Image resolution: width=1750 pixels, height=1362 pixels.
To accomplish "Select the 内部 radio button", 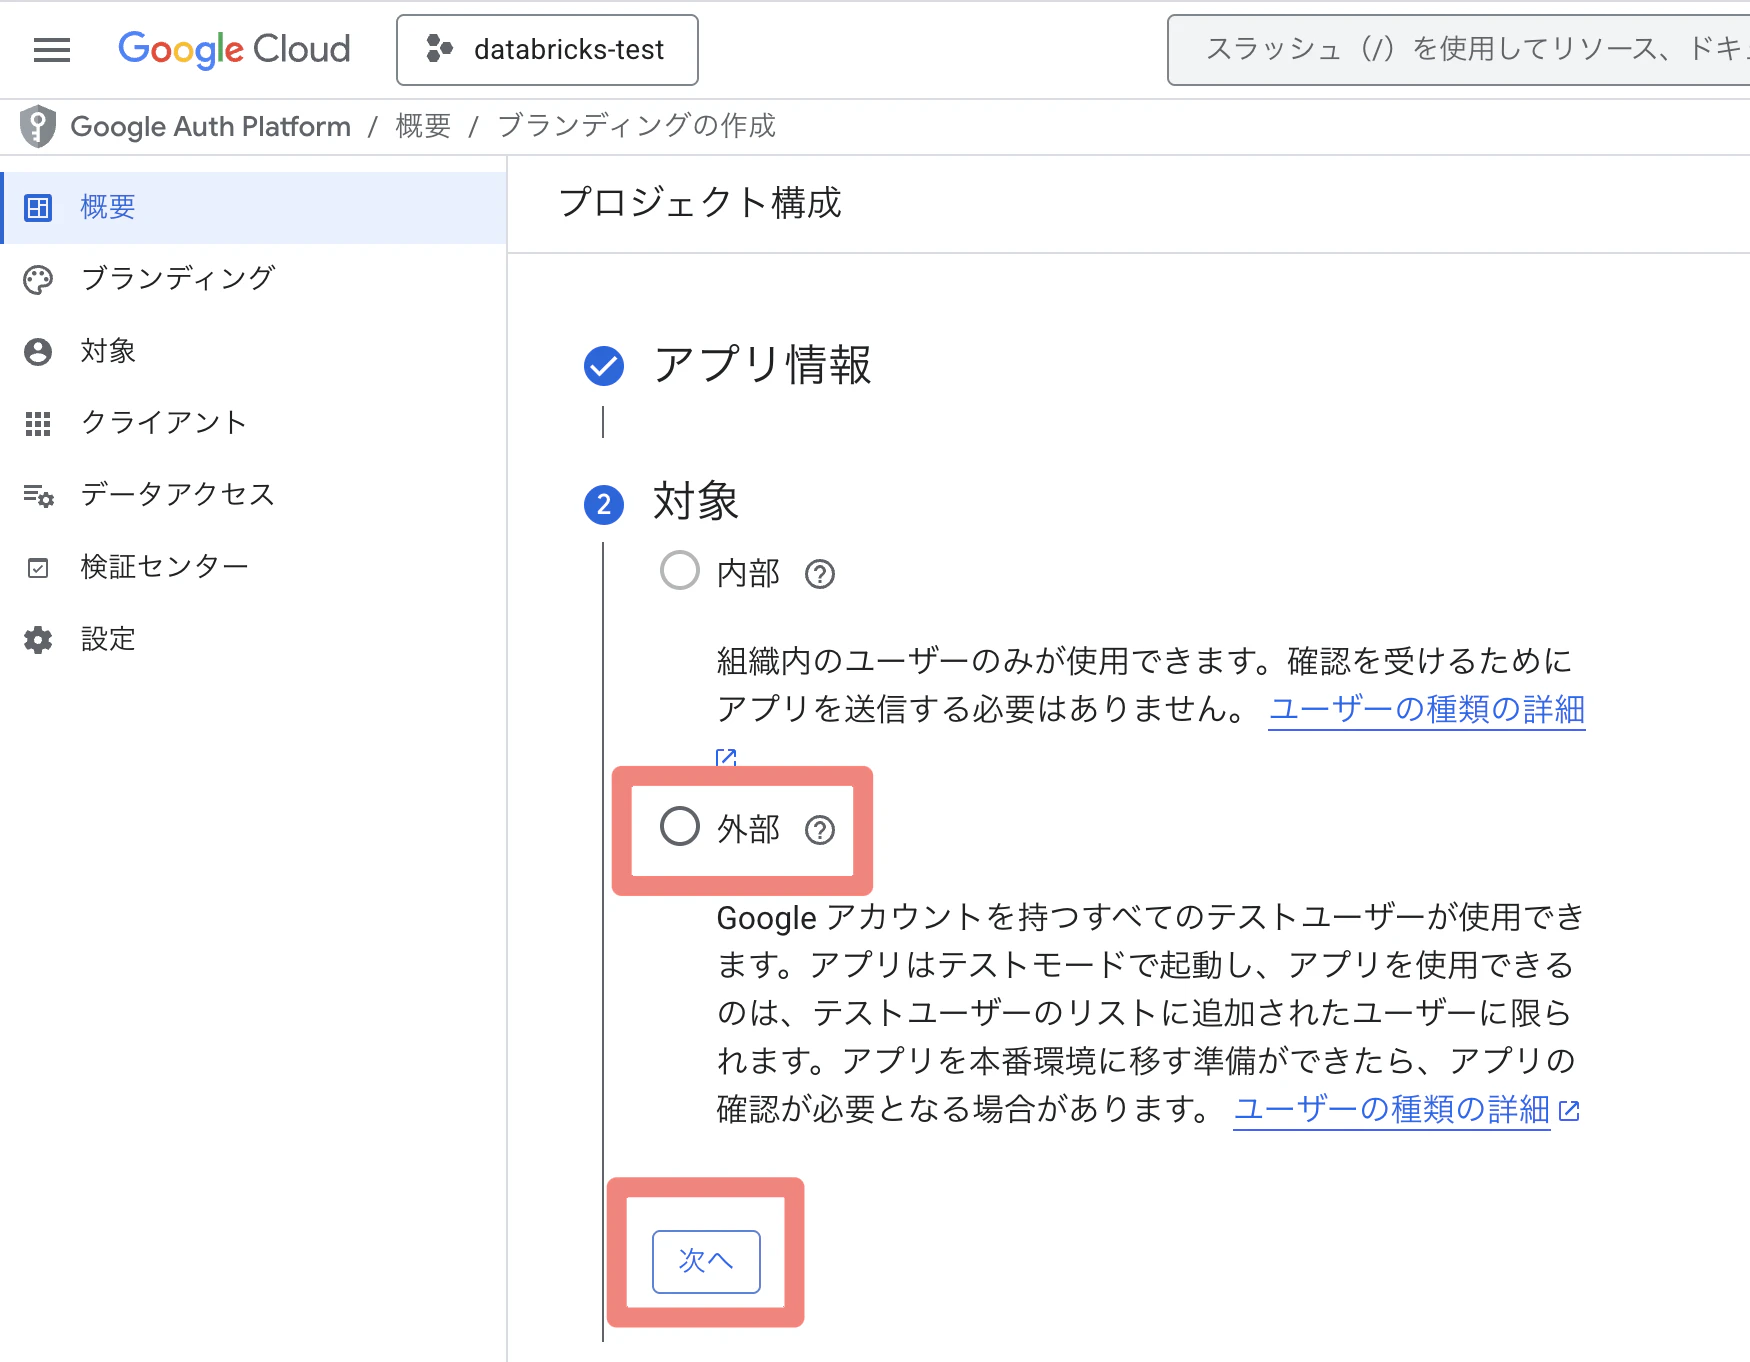I will [680, 570].
